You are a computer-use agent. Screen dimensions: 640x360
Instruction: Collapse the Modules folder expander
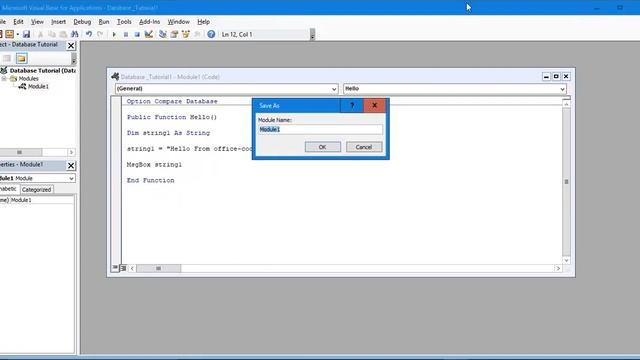4,78
